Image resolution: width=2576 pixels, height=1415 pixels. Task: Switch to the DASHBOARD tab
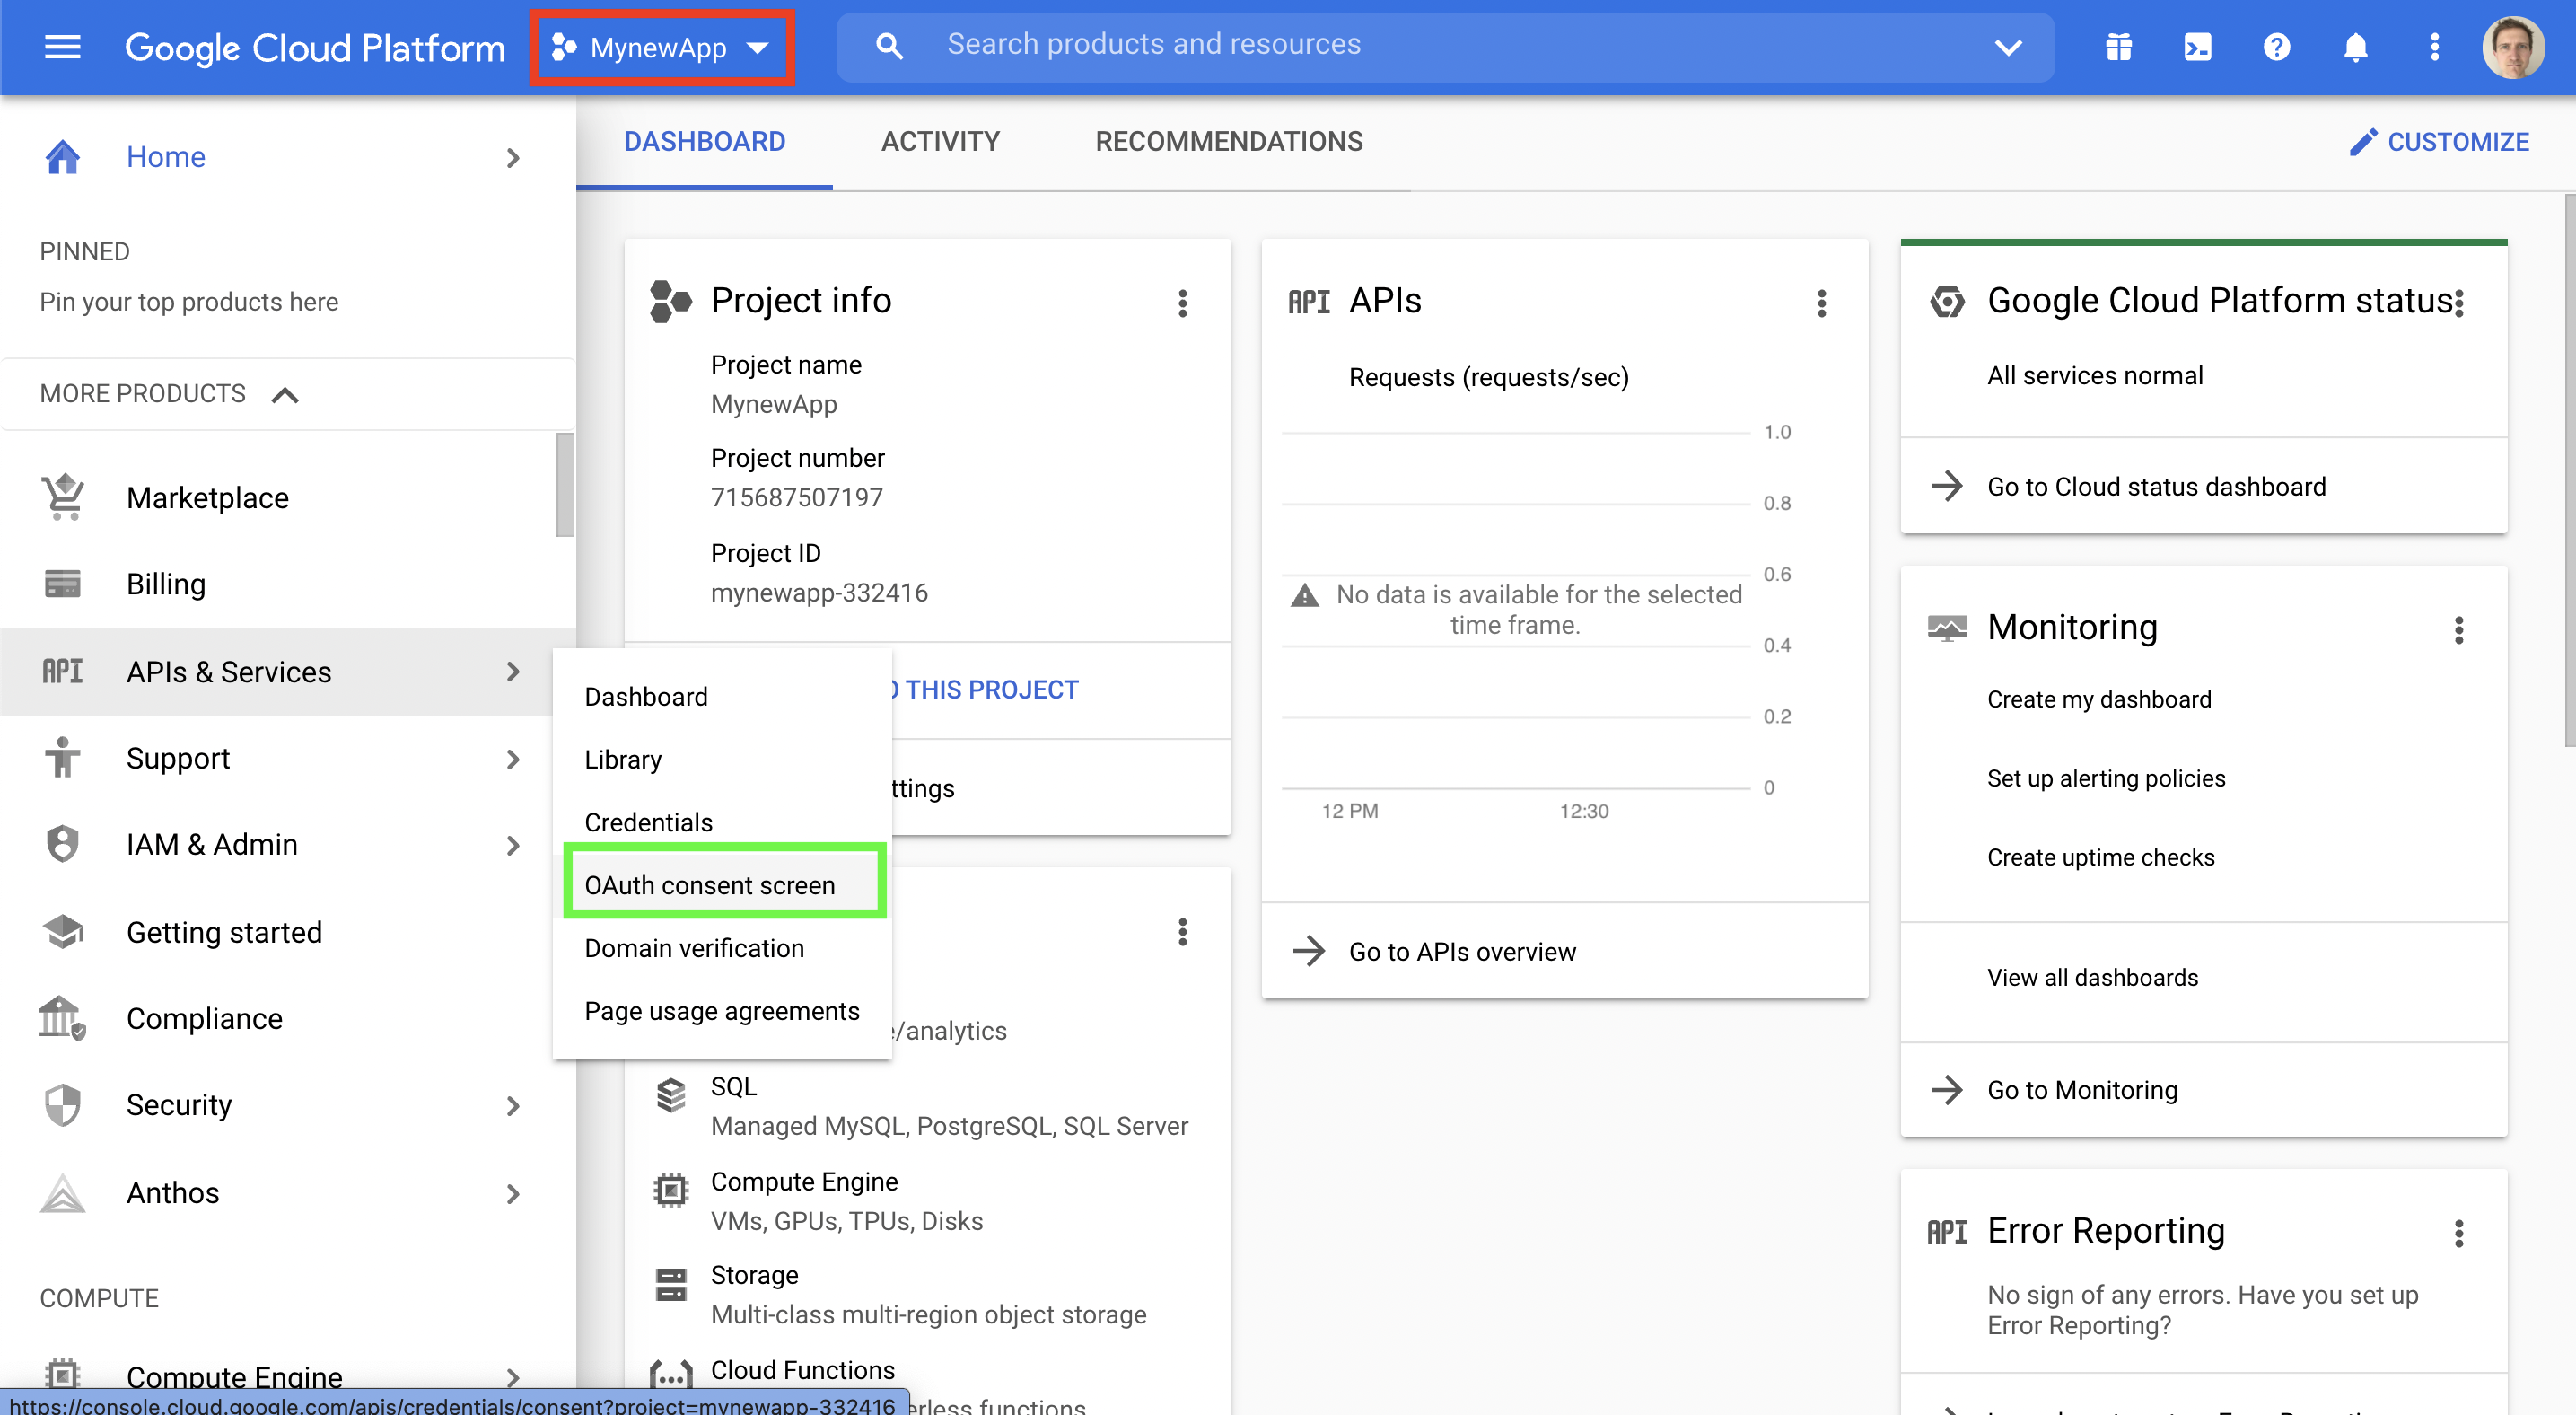coord(704,142)
